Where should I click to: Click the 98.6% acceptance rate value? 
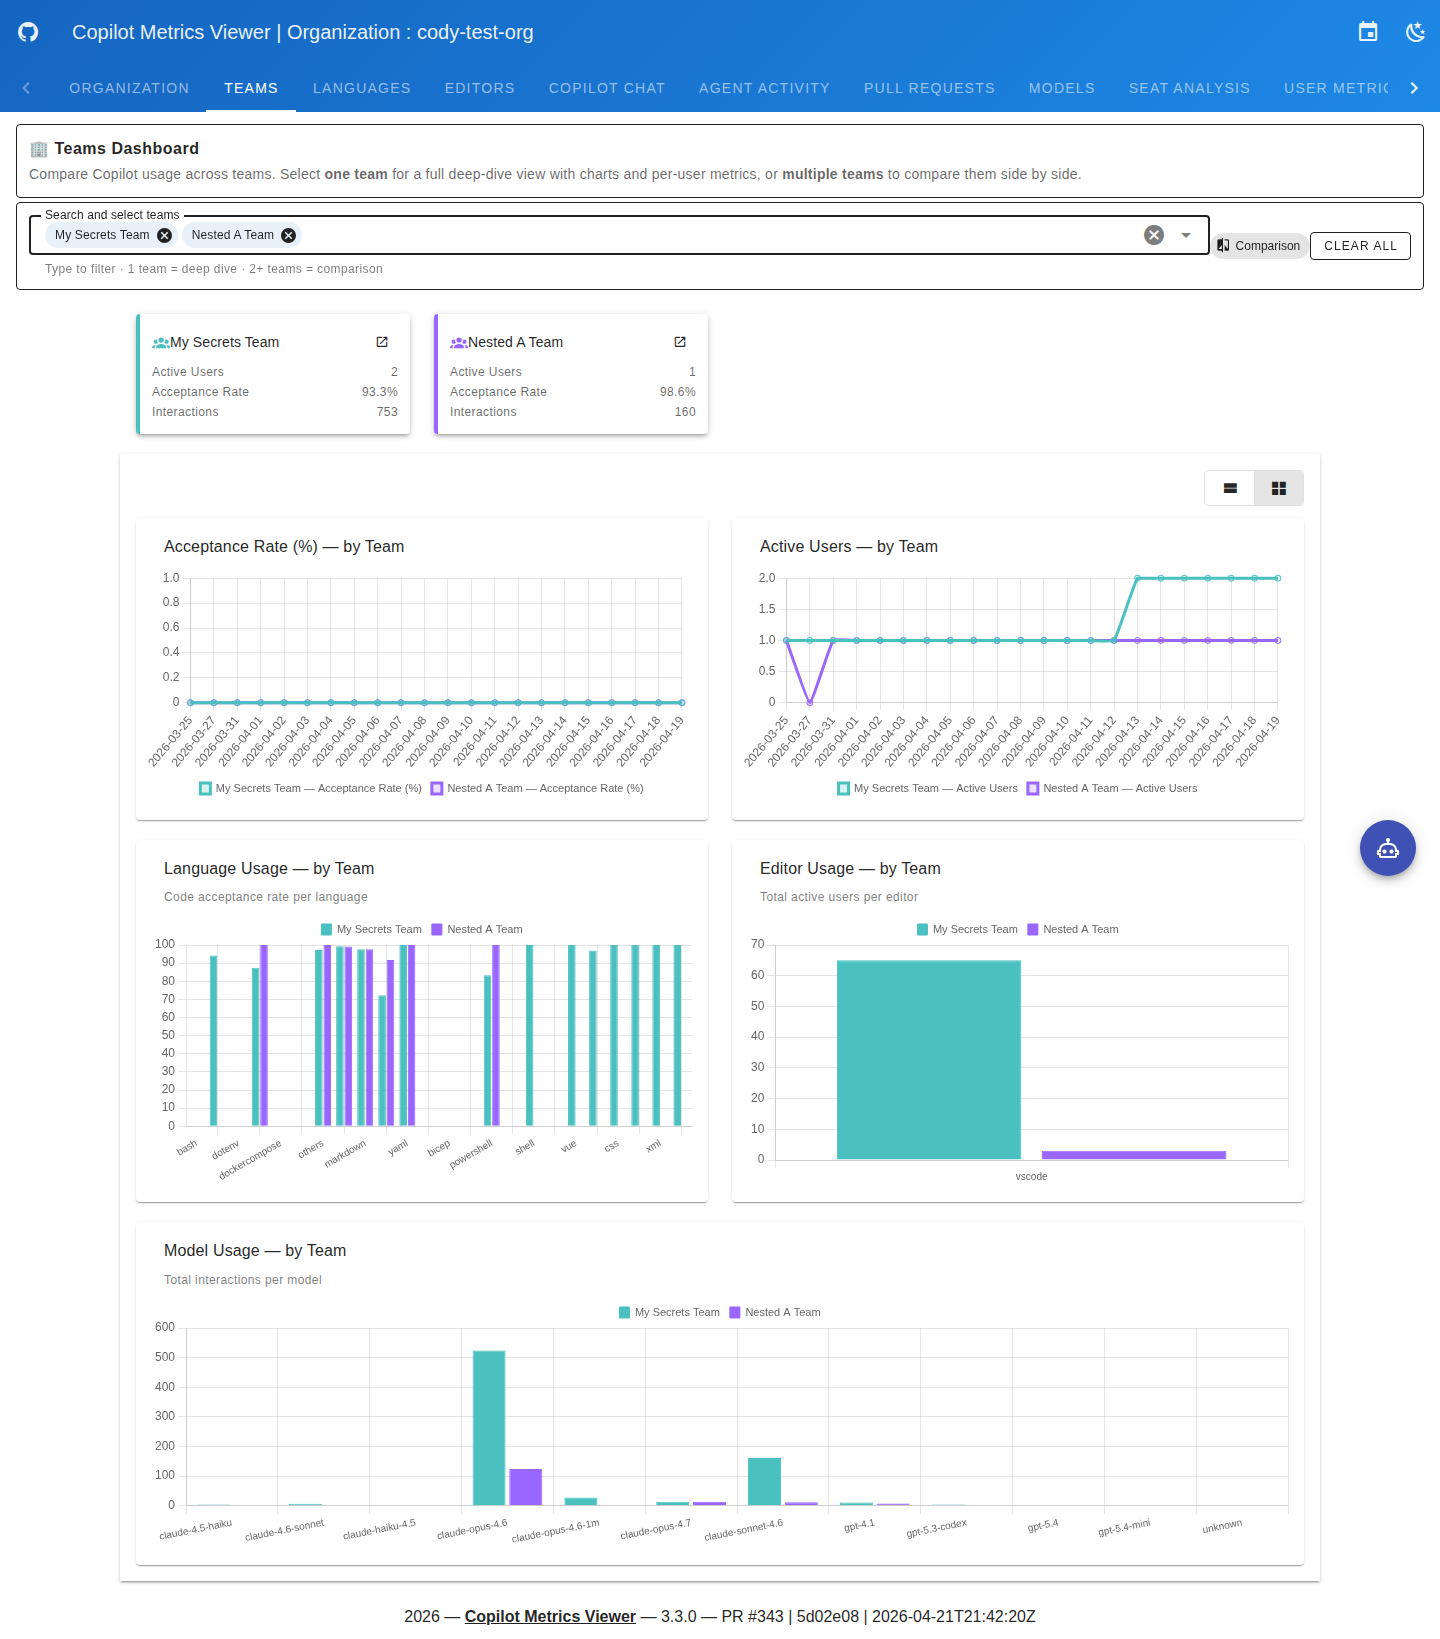(x=678, y=392)
